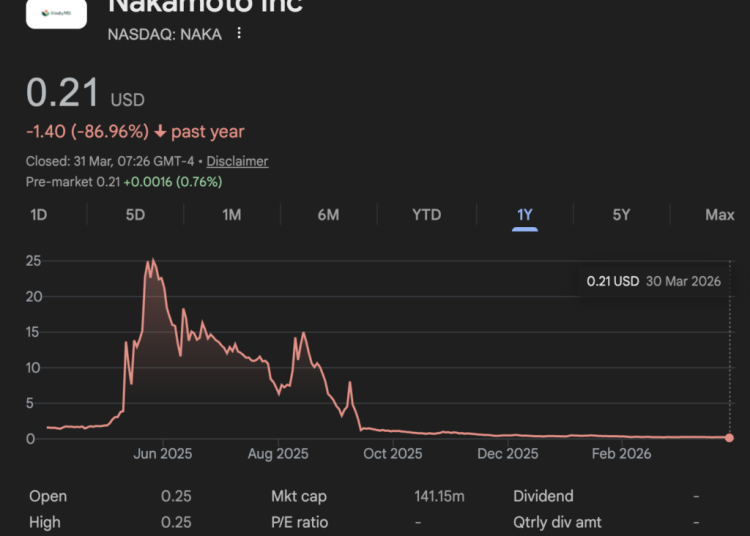Click the NASDAQ: NAKA ticker text

point(164,34)
